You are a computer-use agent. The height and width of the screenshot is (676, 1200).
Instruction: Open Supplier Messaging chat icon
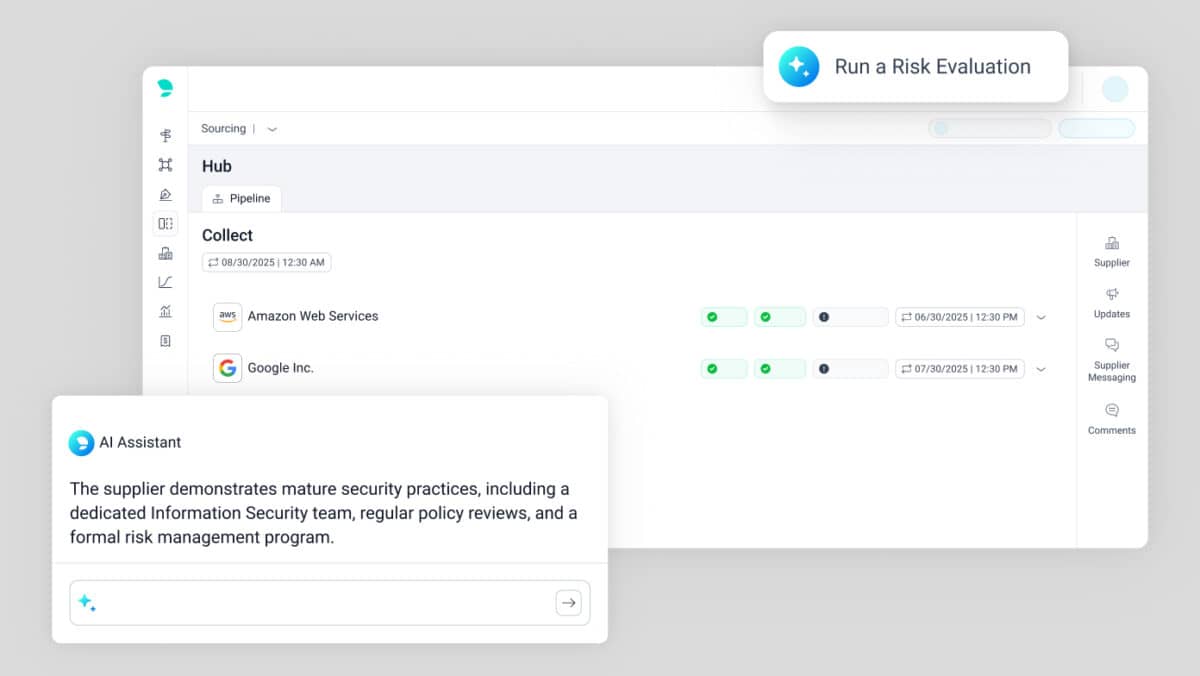pos(1111,345)
